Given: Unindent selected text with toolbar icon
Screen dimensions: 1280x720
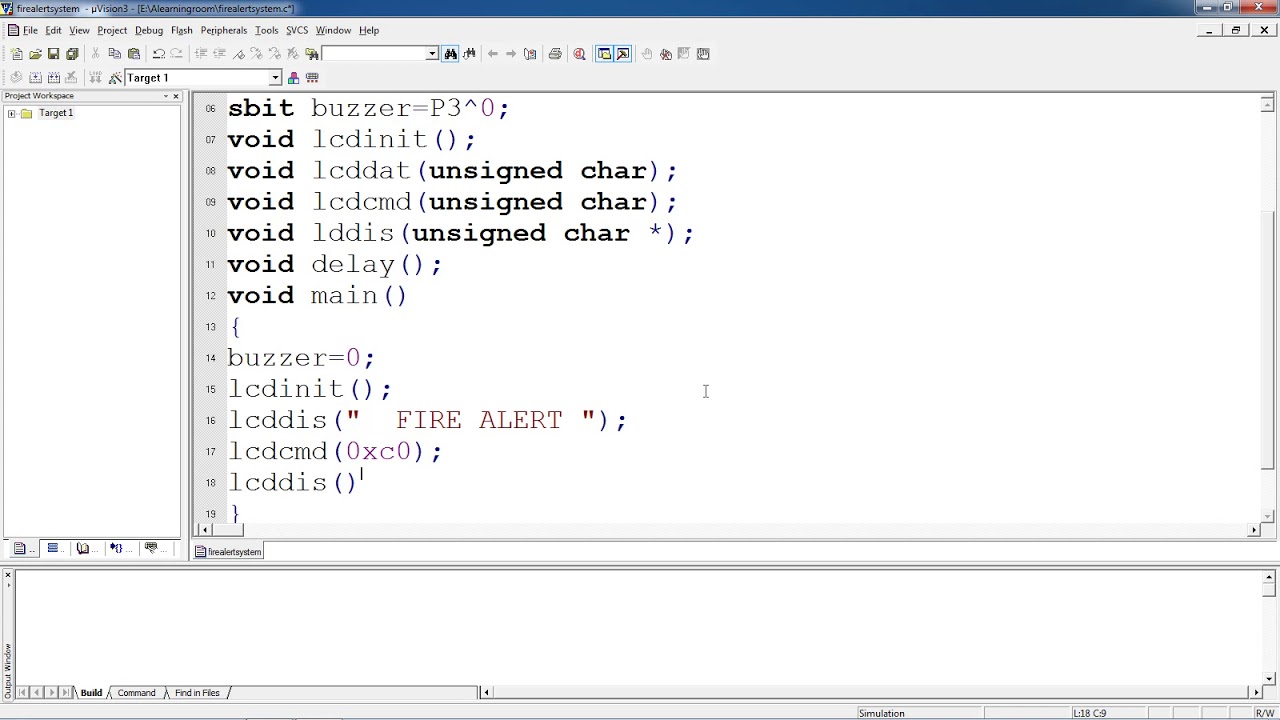Looking at the screenshot, I should click(219, 54).
